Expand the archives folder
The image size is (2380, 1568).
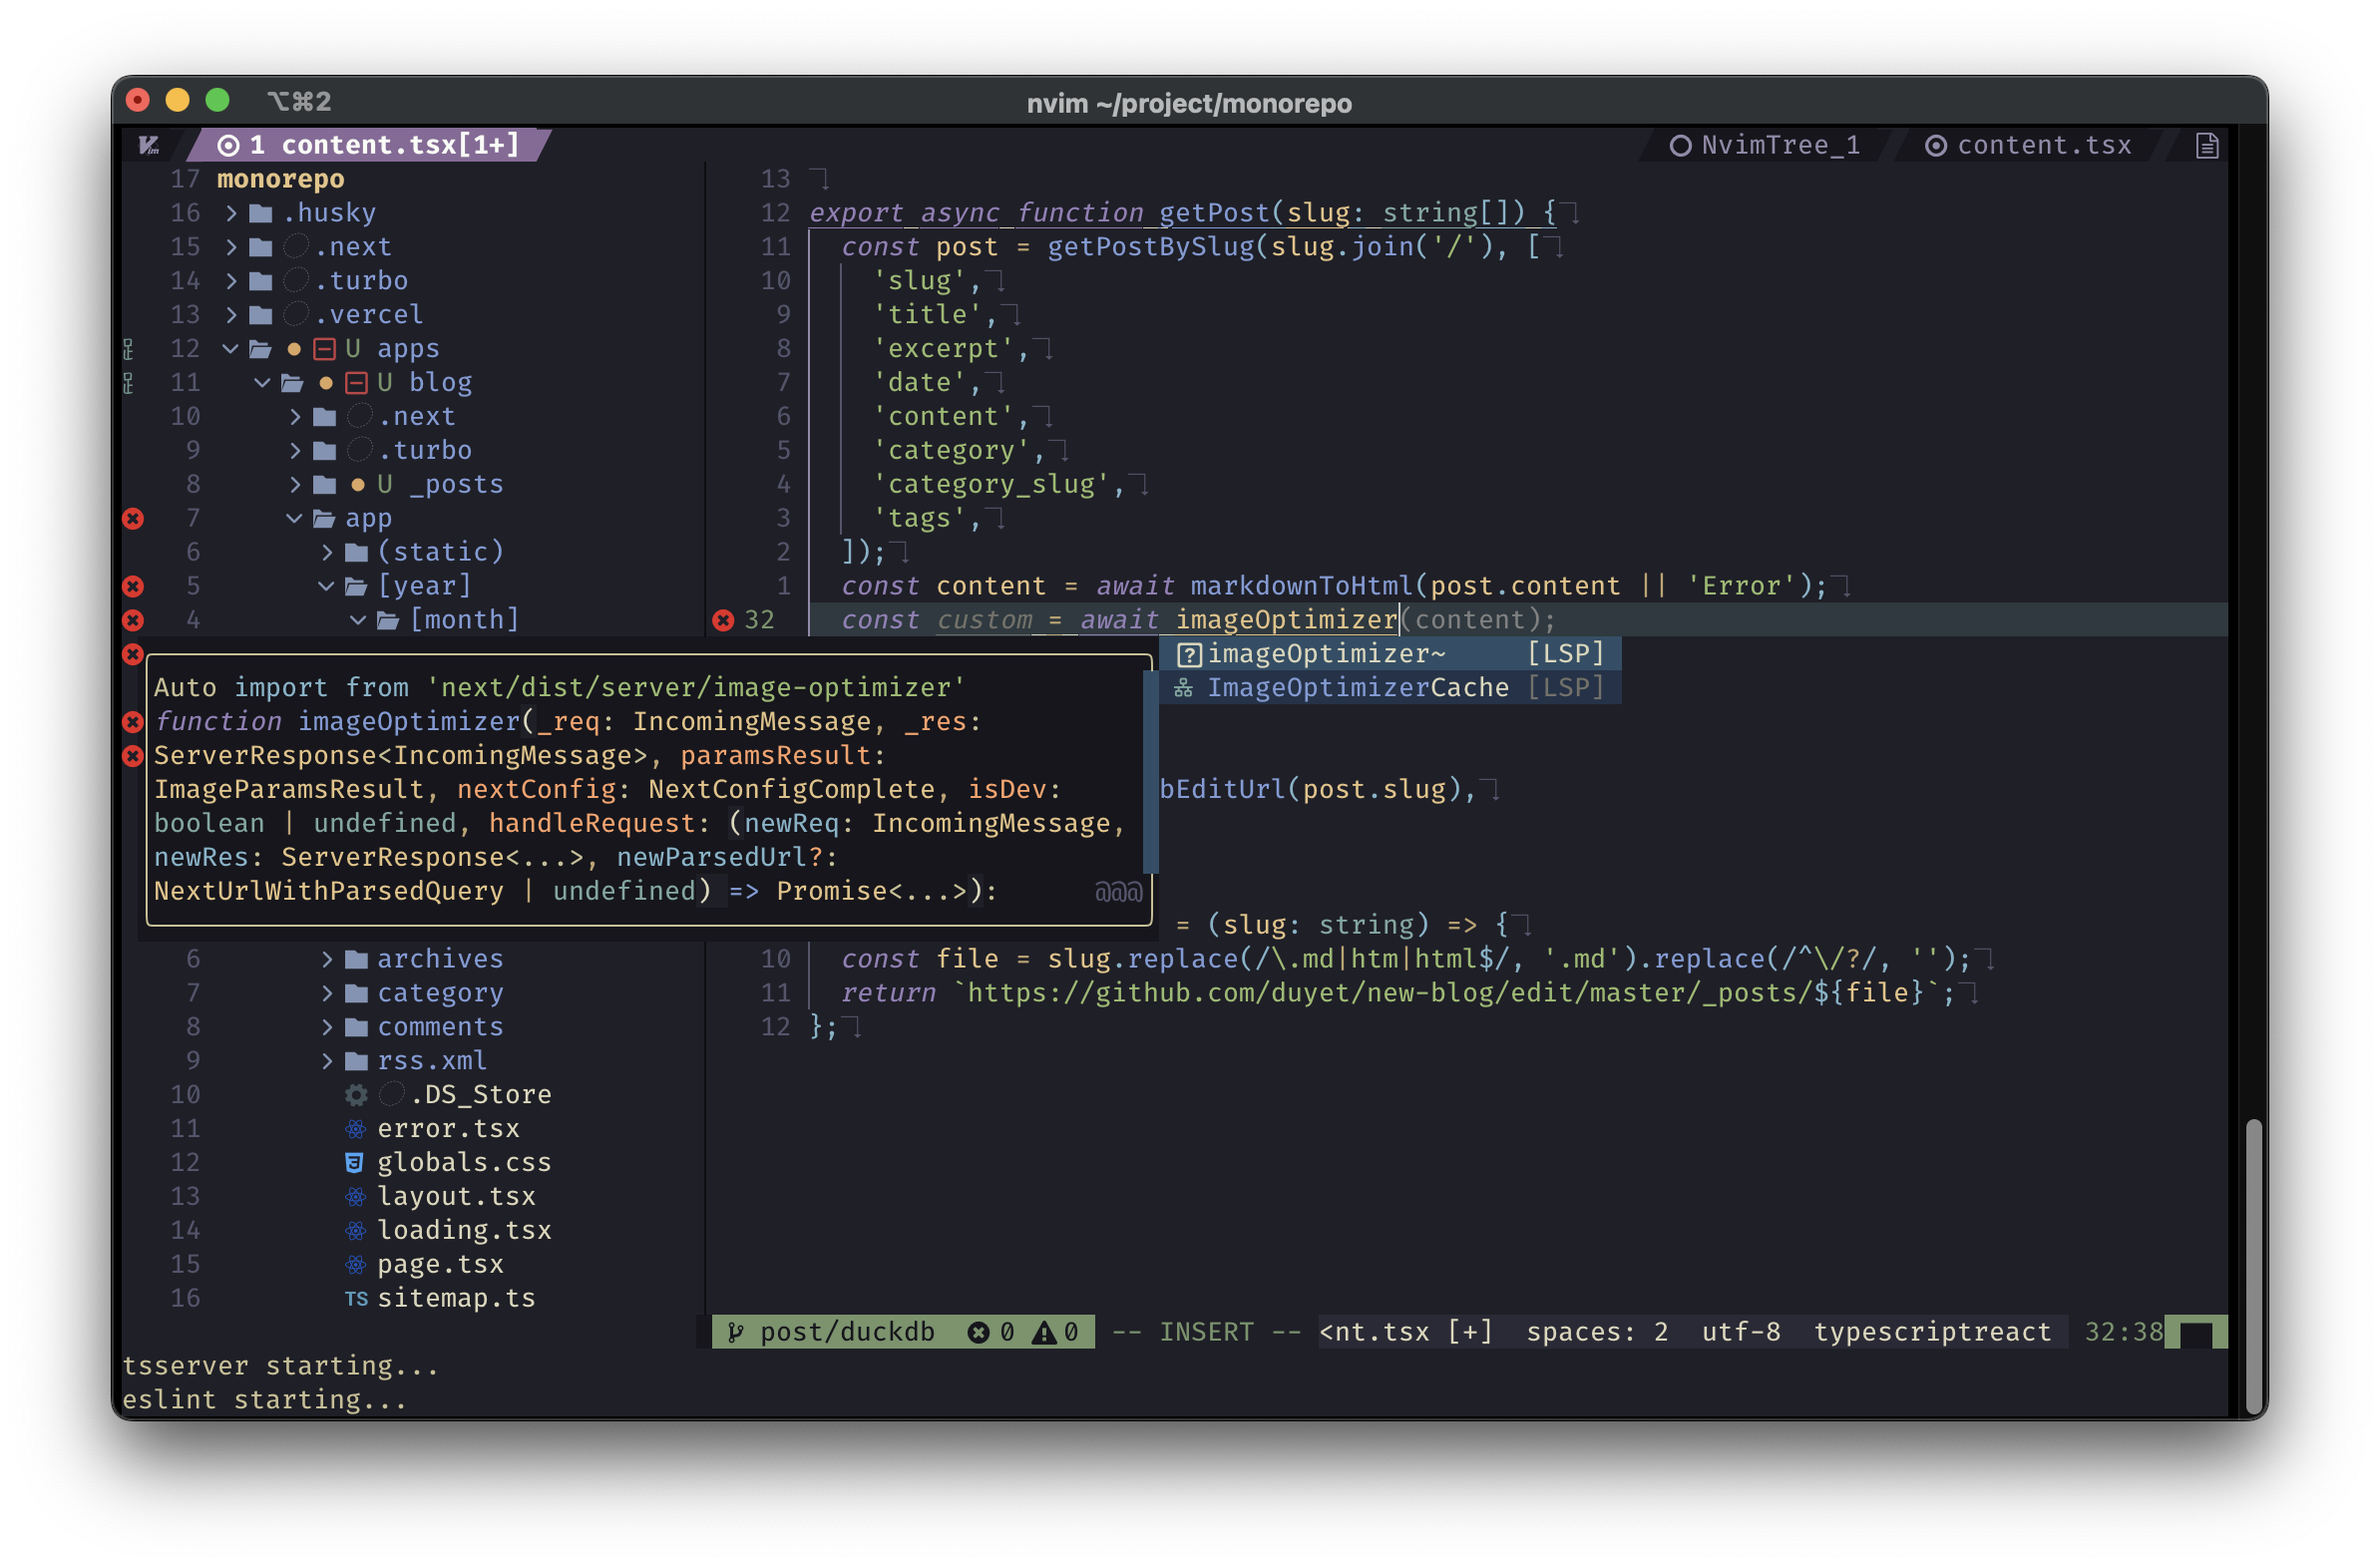327,959
